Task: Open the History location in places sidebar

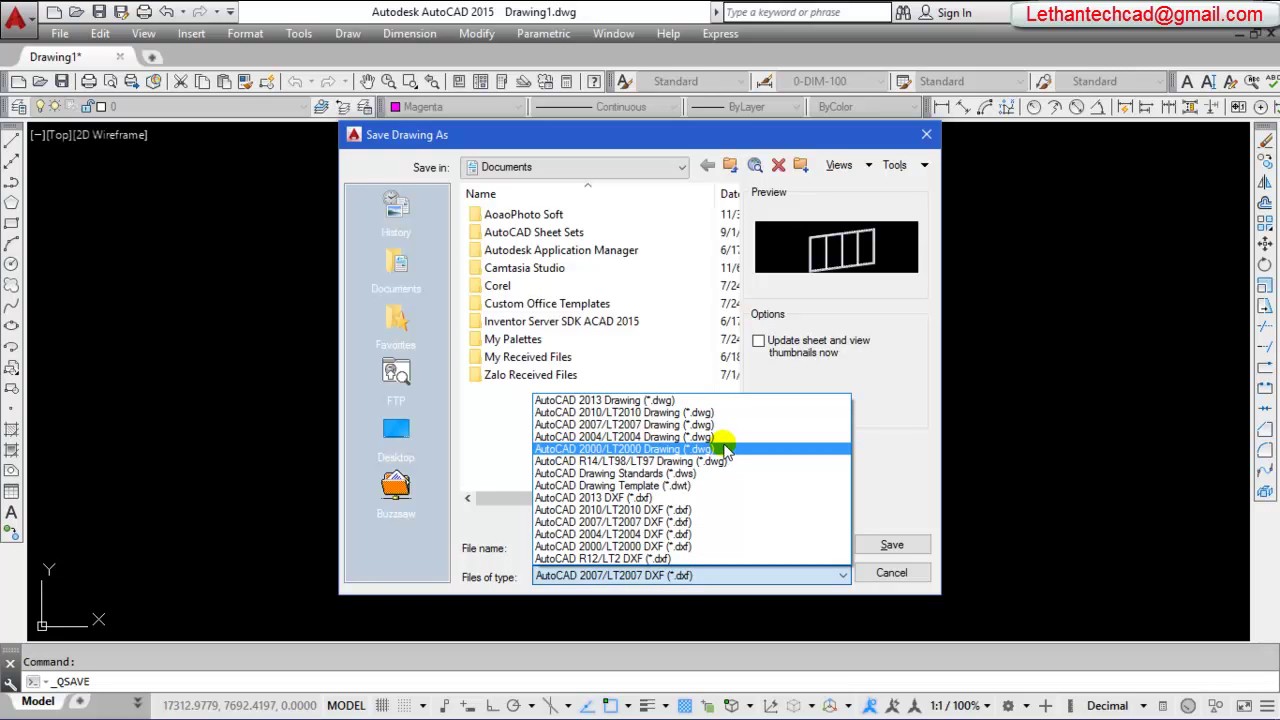Action: tap(396, 214)
